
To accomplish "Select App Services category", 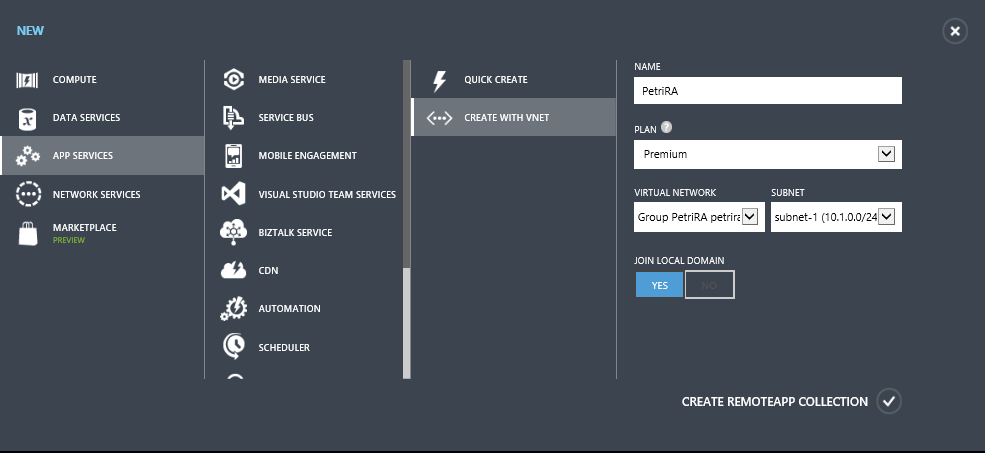I will coord(102,155).
